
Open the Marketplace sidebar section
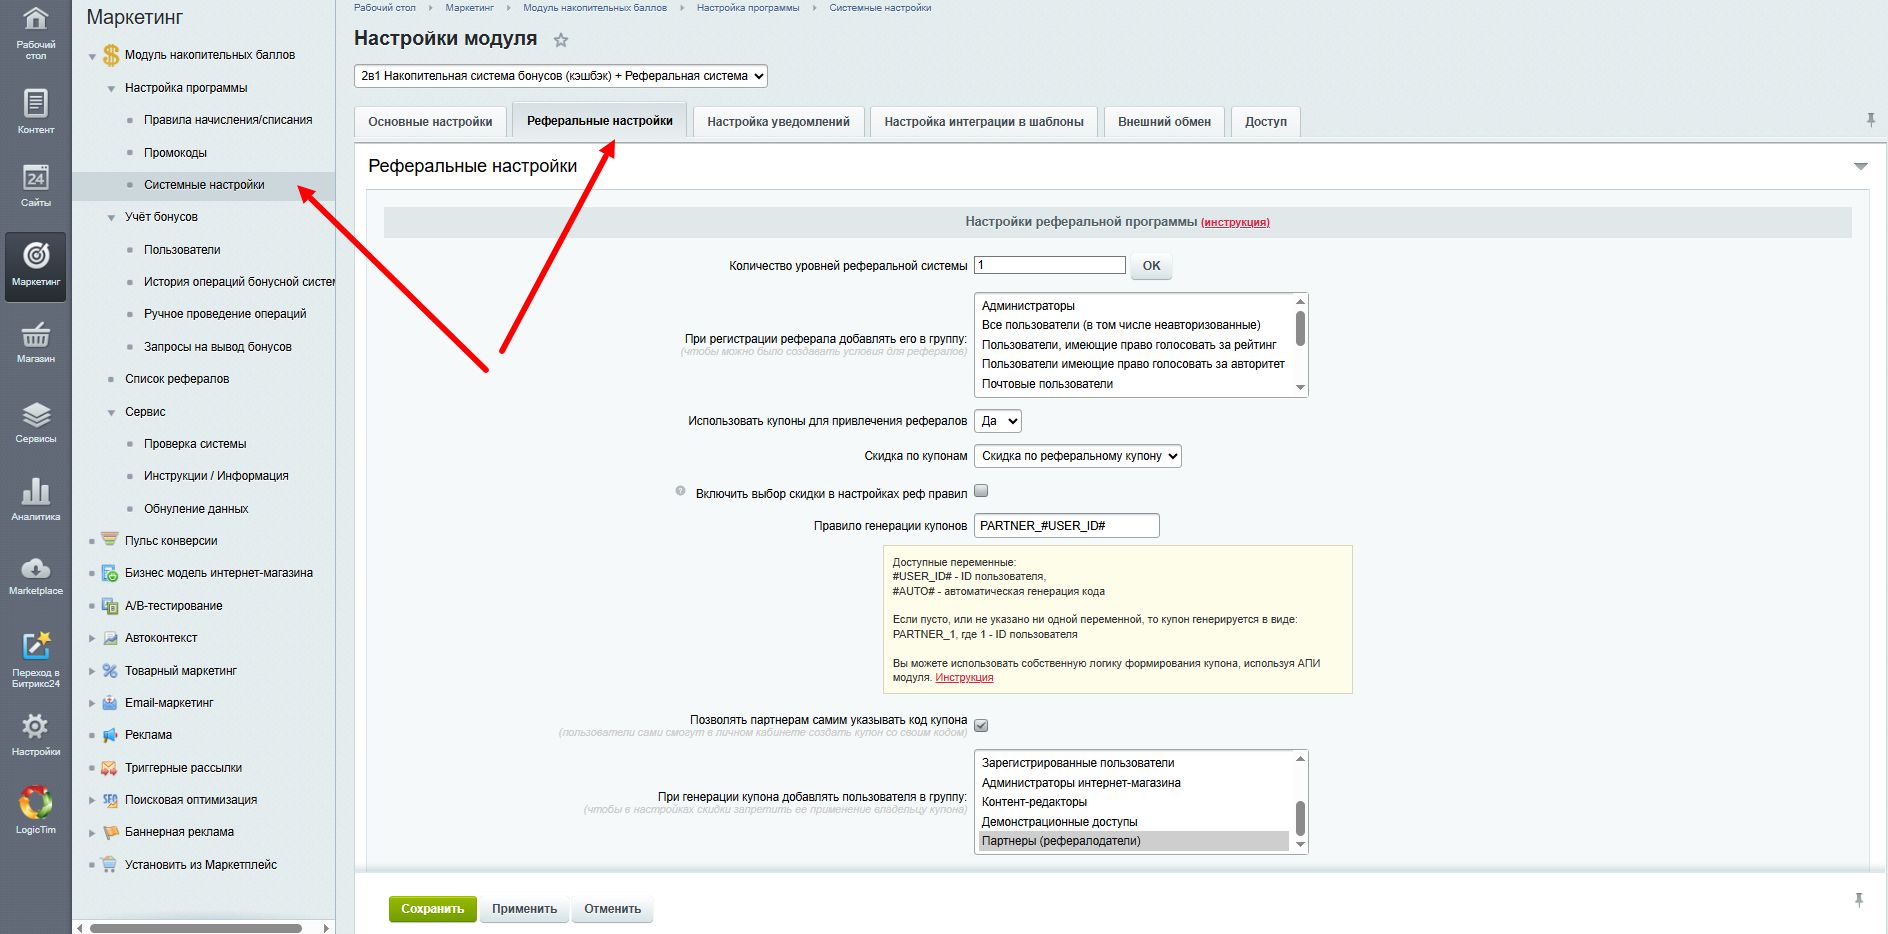tap(35, 575)
